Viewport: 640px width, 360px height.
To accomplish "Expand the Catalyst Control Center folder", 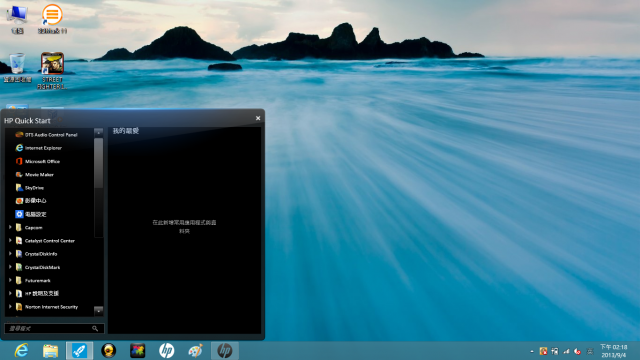I will [x=10, y=241].
